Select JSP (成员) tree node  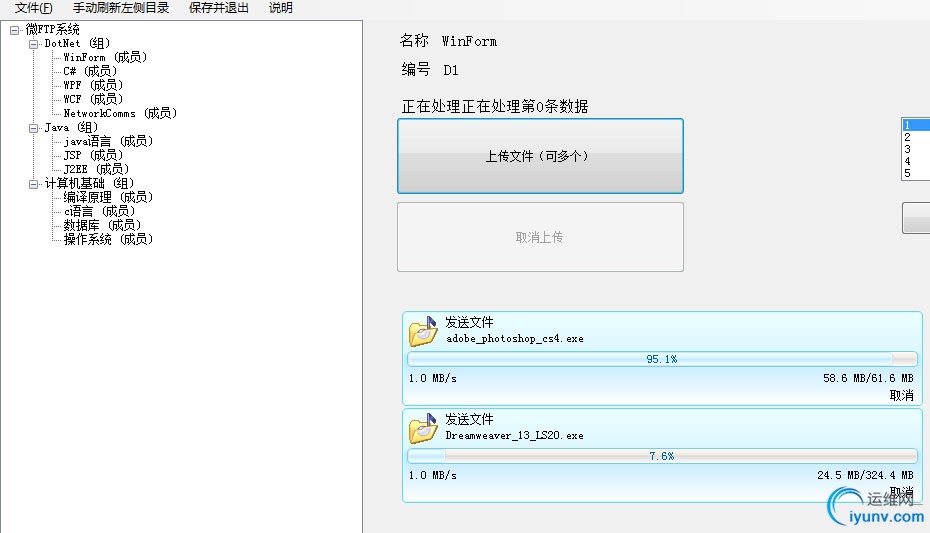point(93,156)
